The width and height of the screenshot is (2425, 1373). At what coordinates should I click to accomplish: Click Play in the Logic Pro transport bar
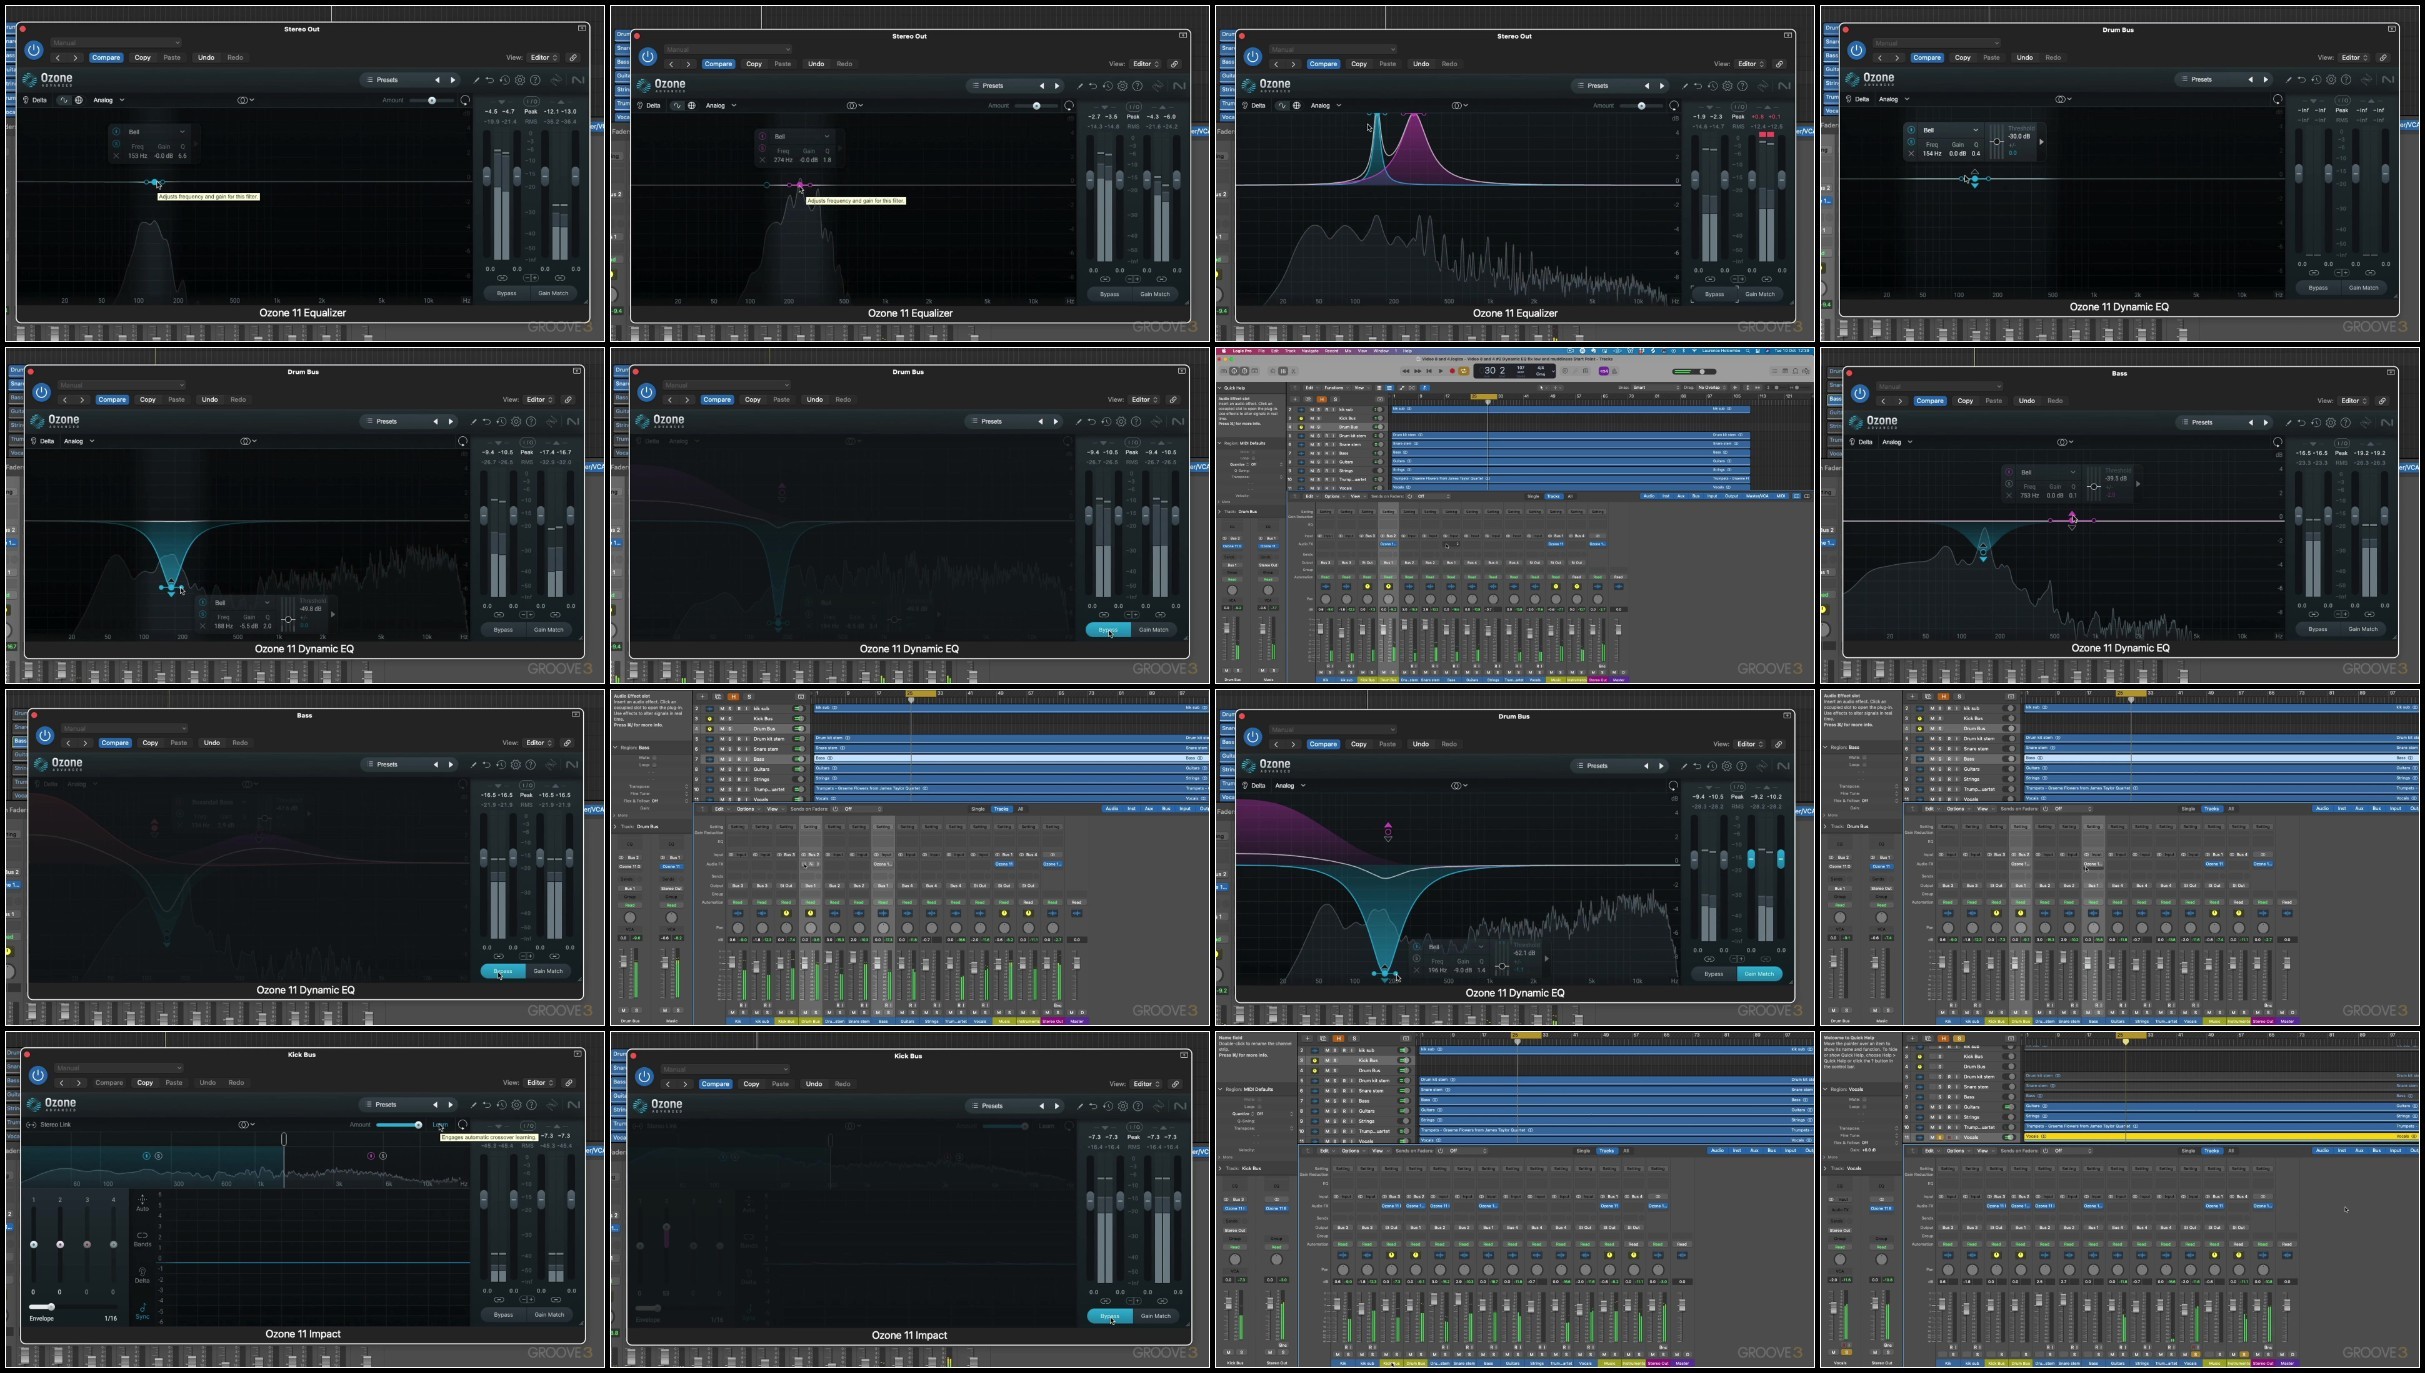[x=1441, y=371]
